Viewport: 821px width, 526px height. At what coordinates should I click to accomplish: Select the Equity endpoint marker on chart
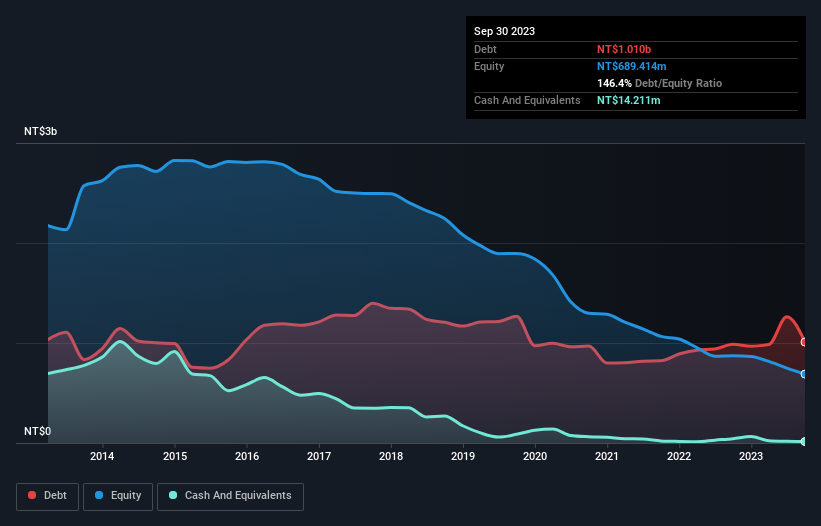(x=804, y=374)
